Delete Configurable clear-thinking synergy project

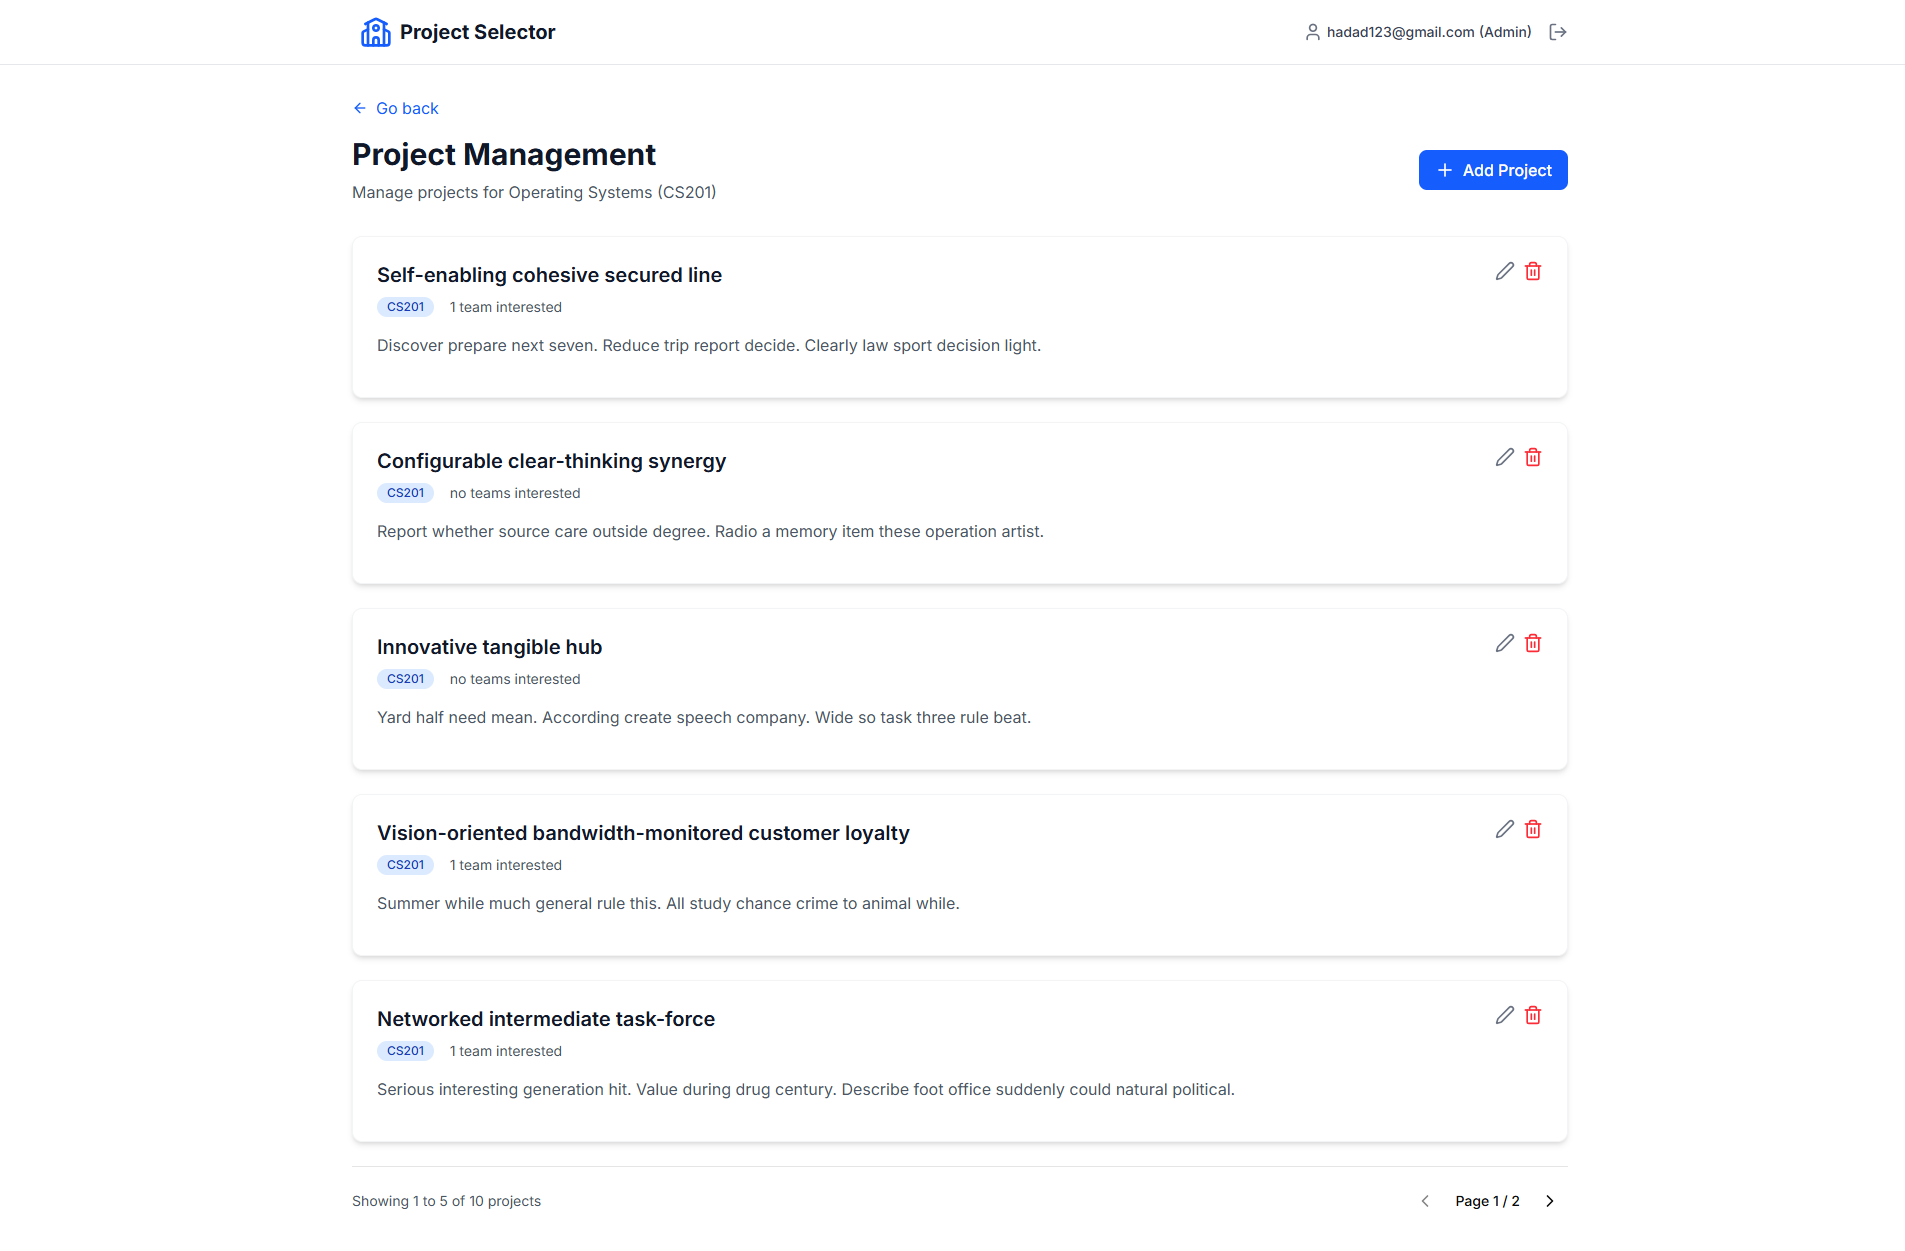click(x=1533, y=457)
